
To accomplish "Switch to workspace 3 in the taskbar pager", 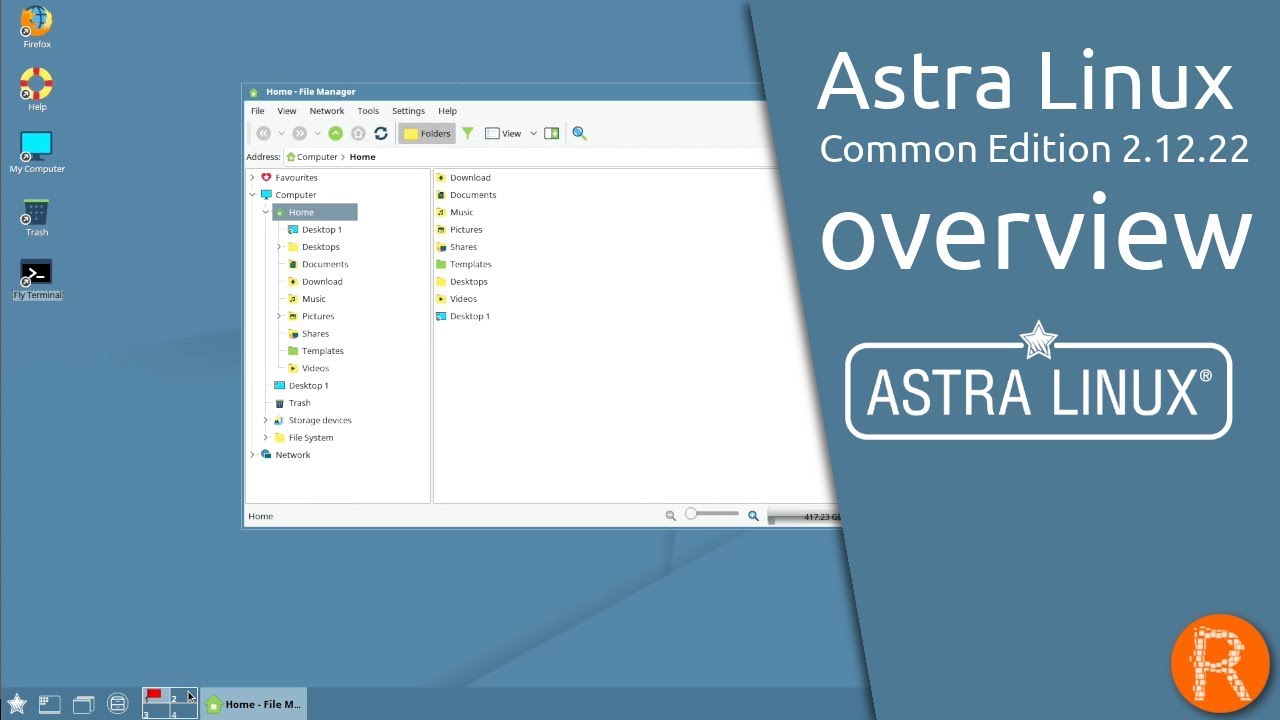I will click(155, 710).
